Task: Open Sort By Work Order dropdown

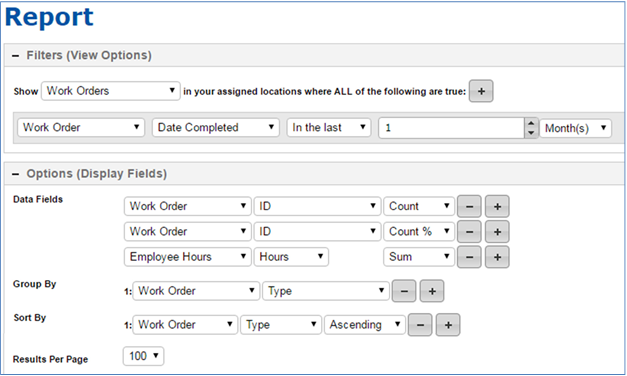Action: (186, 324)
